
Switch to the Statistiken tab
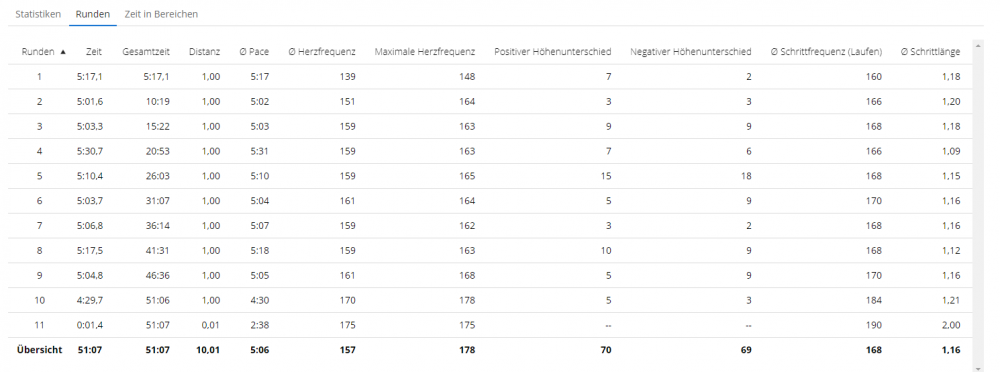click(x=38, y=13)
